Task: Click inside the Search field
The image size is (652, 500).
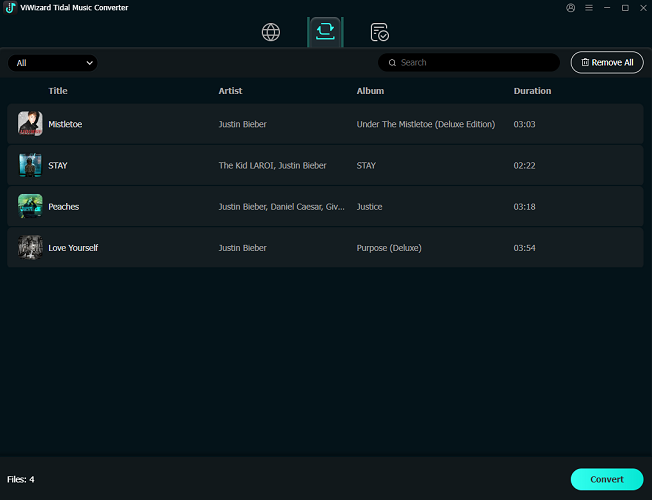Action: click(x=469, y=62)
